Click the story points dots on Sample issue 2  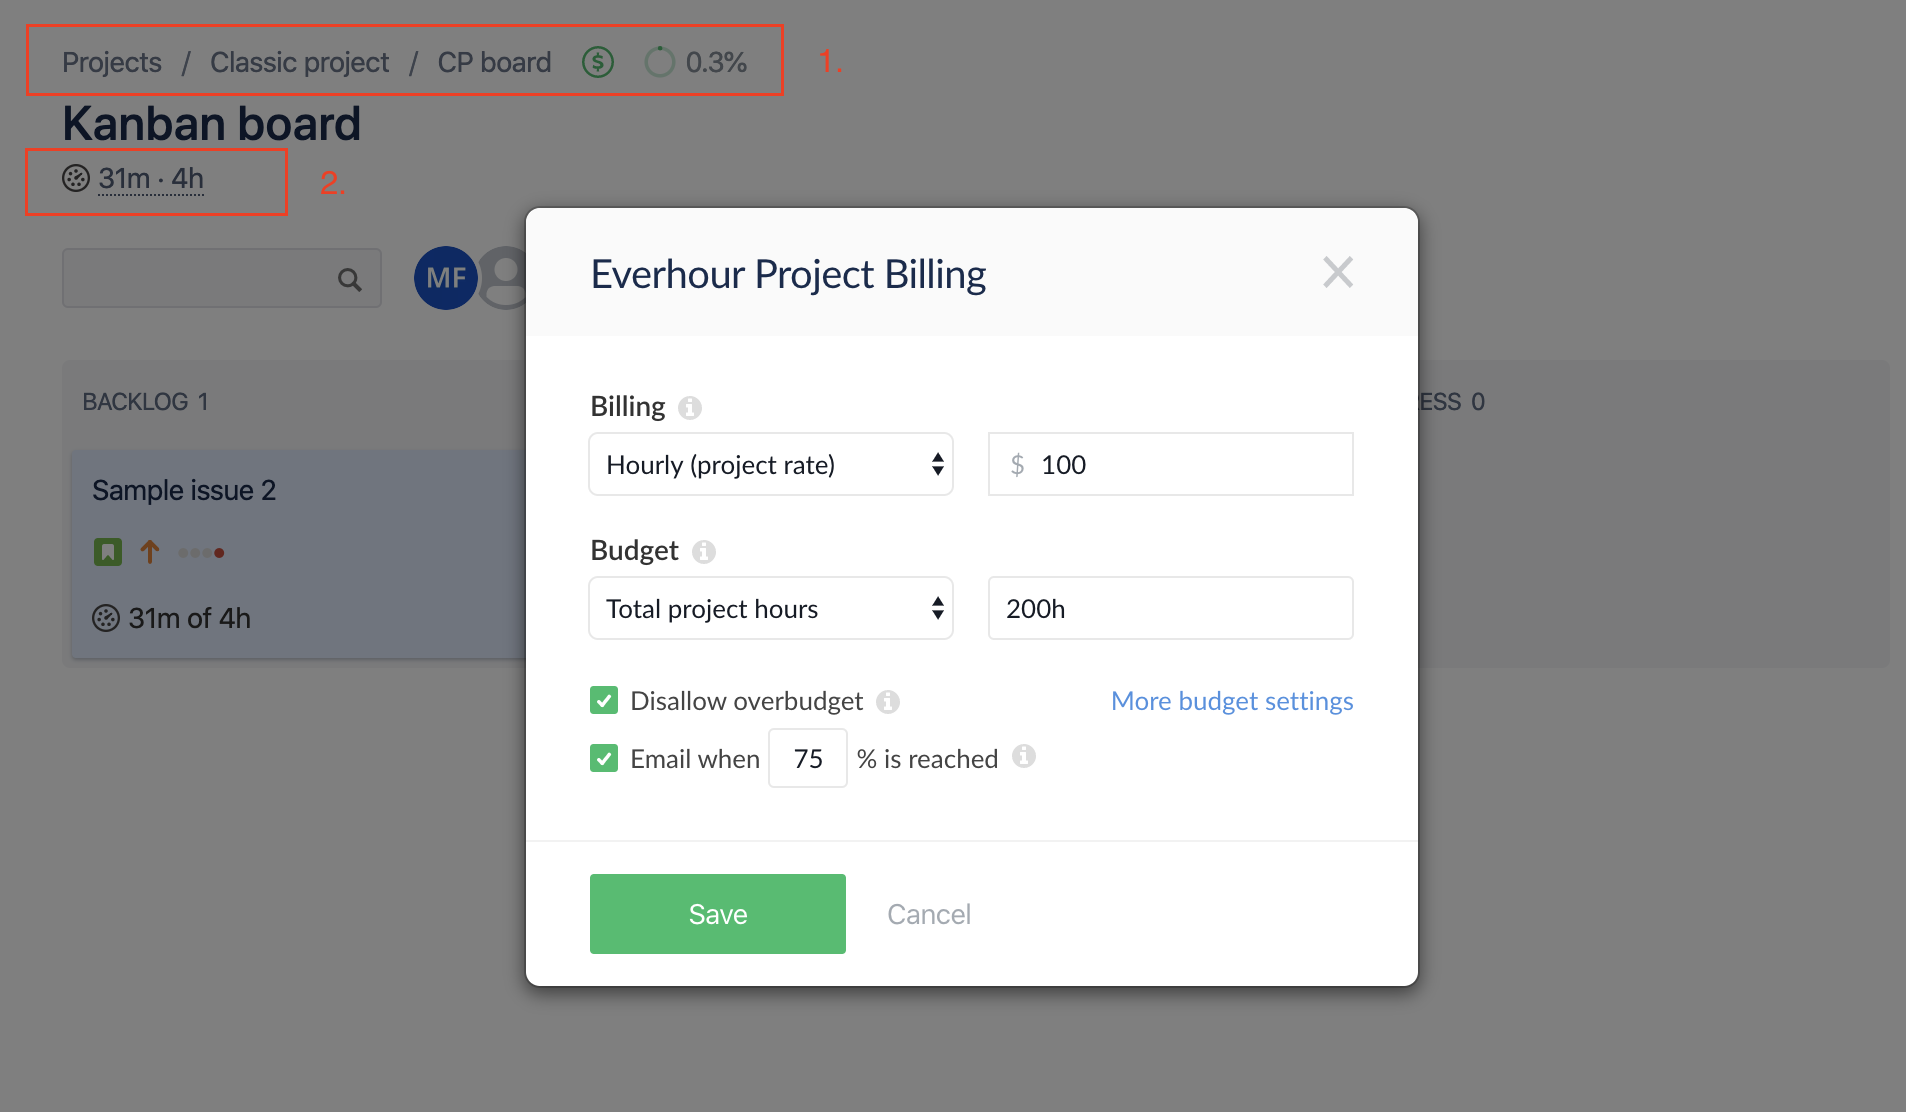(201, 552)
